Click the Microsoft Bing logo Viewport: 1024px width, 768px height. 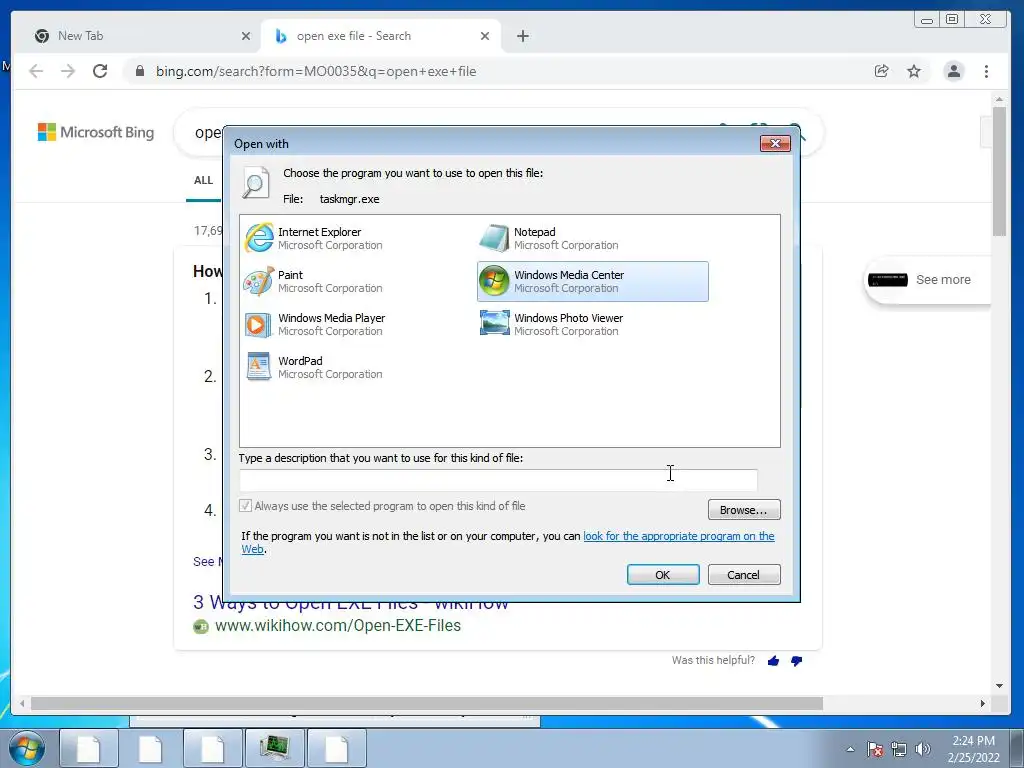pos(96,132)
